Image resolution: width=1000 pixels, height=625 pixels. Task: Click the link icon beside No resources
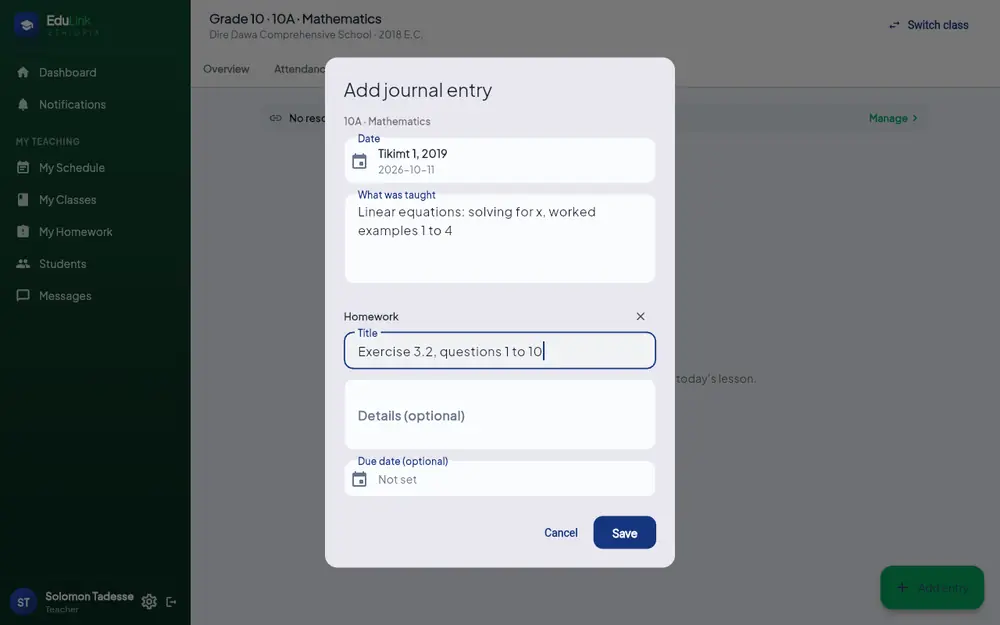pos(276,118)
